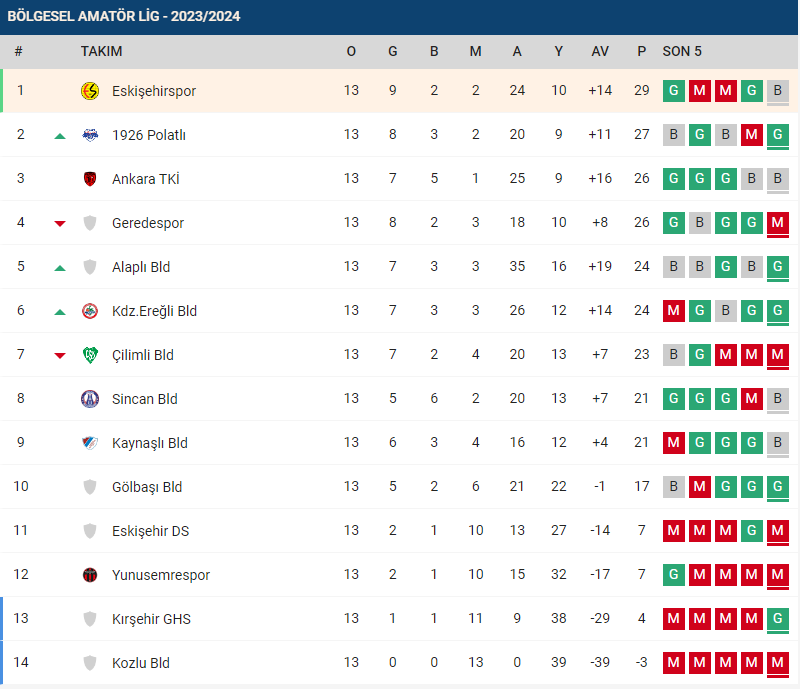Viewport: 800px width, 689px height.
Task: Click the AV goal-difference column header
Action: pyautogui.click(x=600, y=51)
